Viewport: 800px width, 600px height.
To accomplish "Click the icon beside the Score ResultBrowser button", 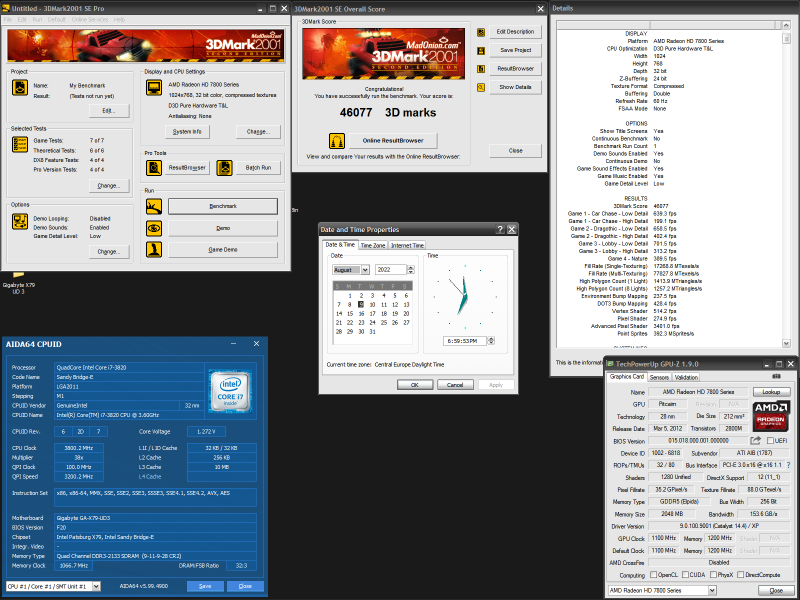I will (481, 69).
